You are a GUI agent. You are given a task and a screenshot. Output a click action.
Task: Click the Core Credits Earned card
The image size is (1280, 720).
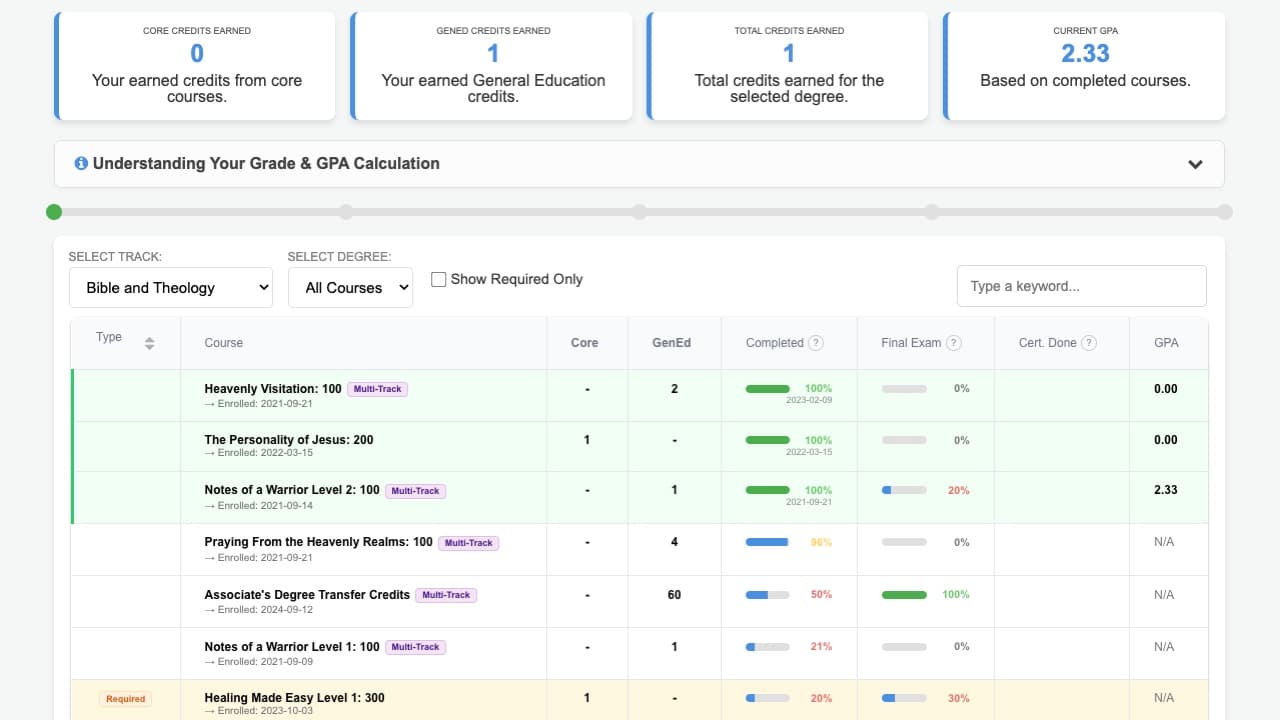(x=196, y=66)
